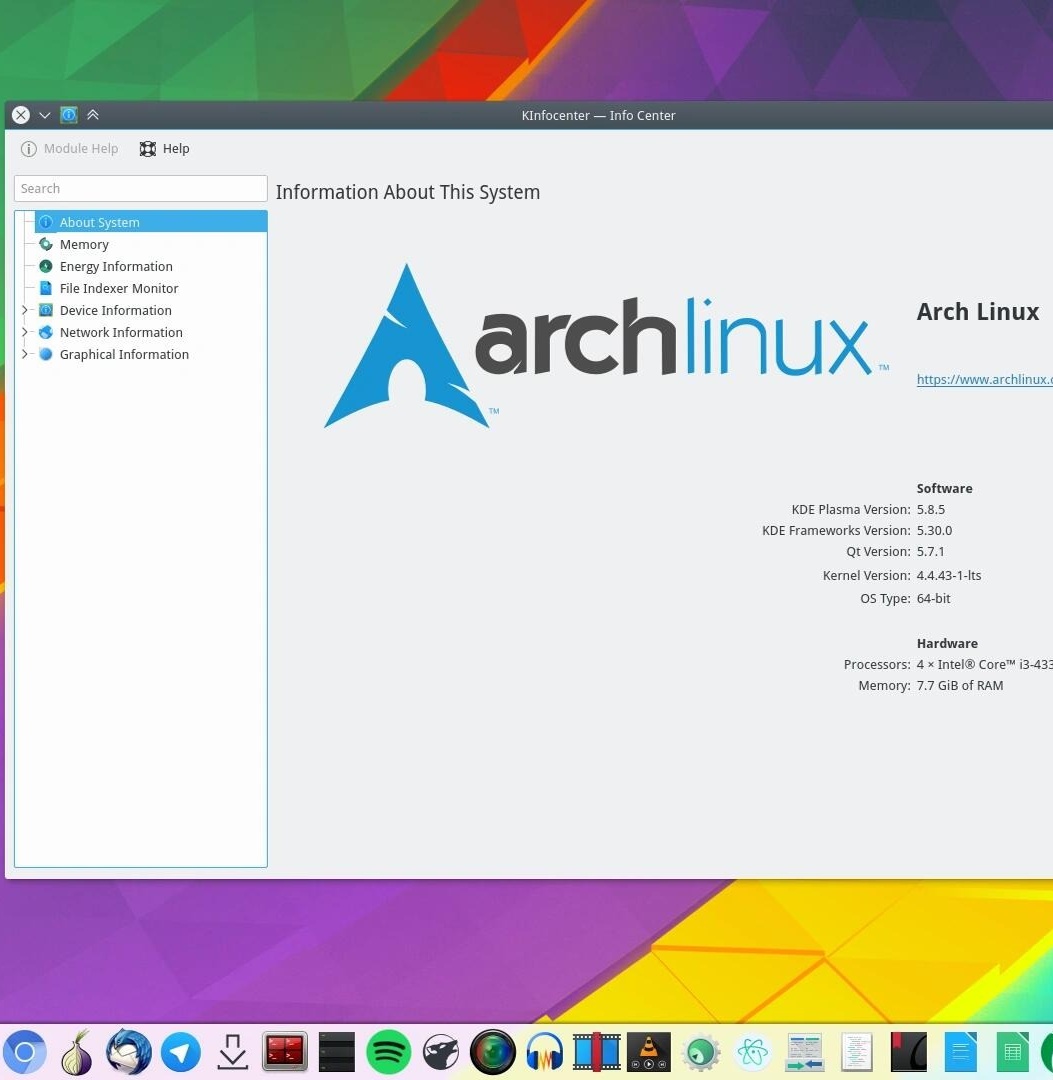Launch LibreOffice Writer from the dock
The image size is (1053, 1080).
[x=961, y=1052]
